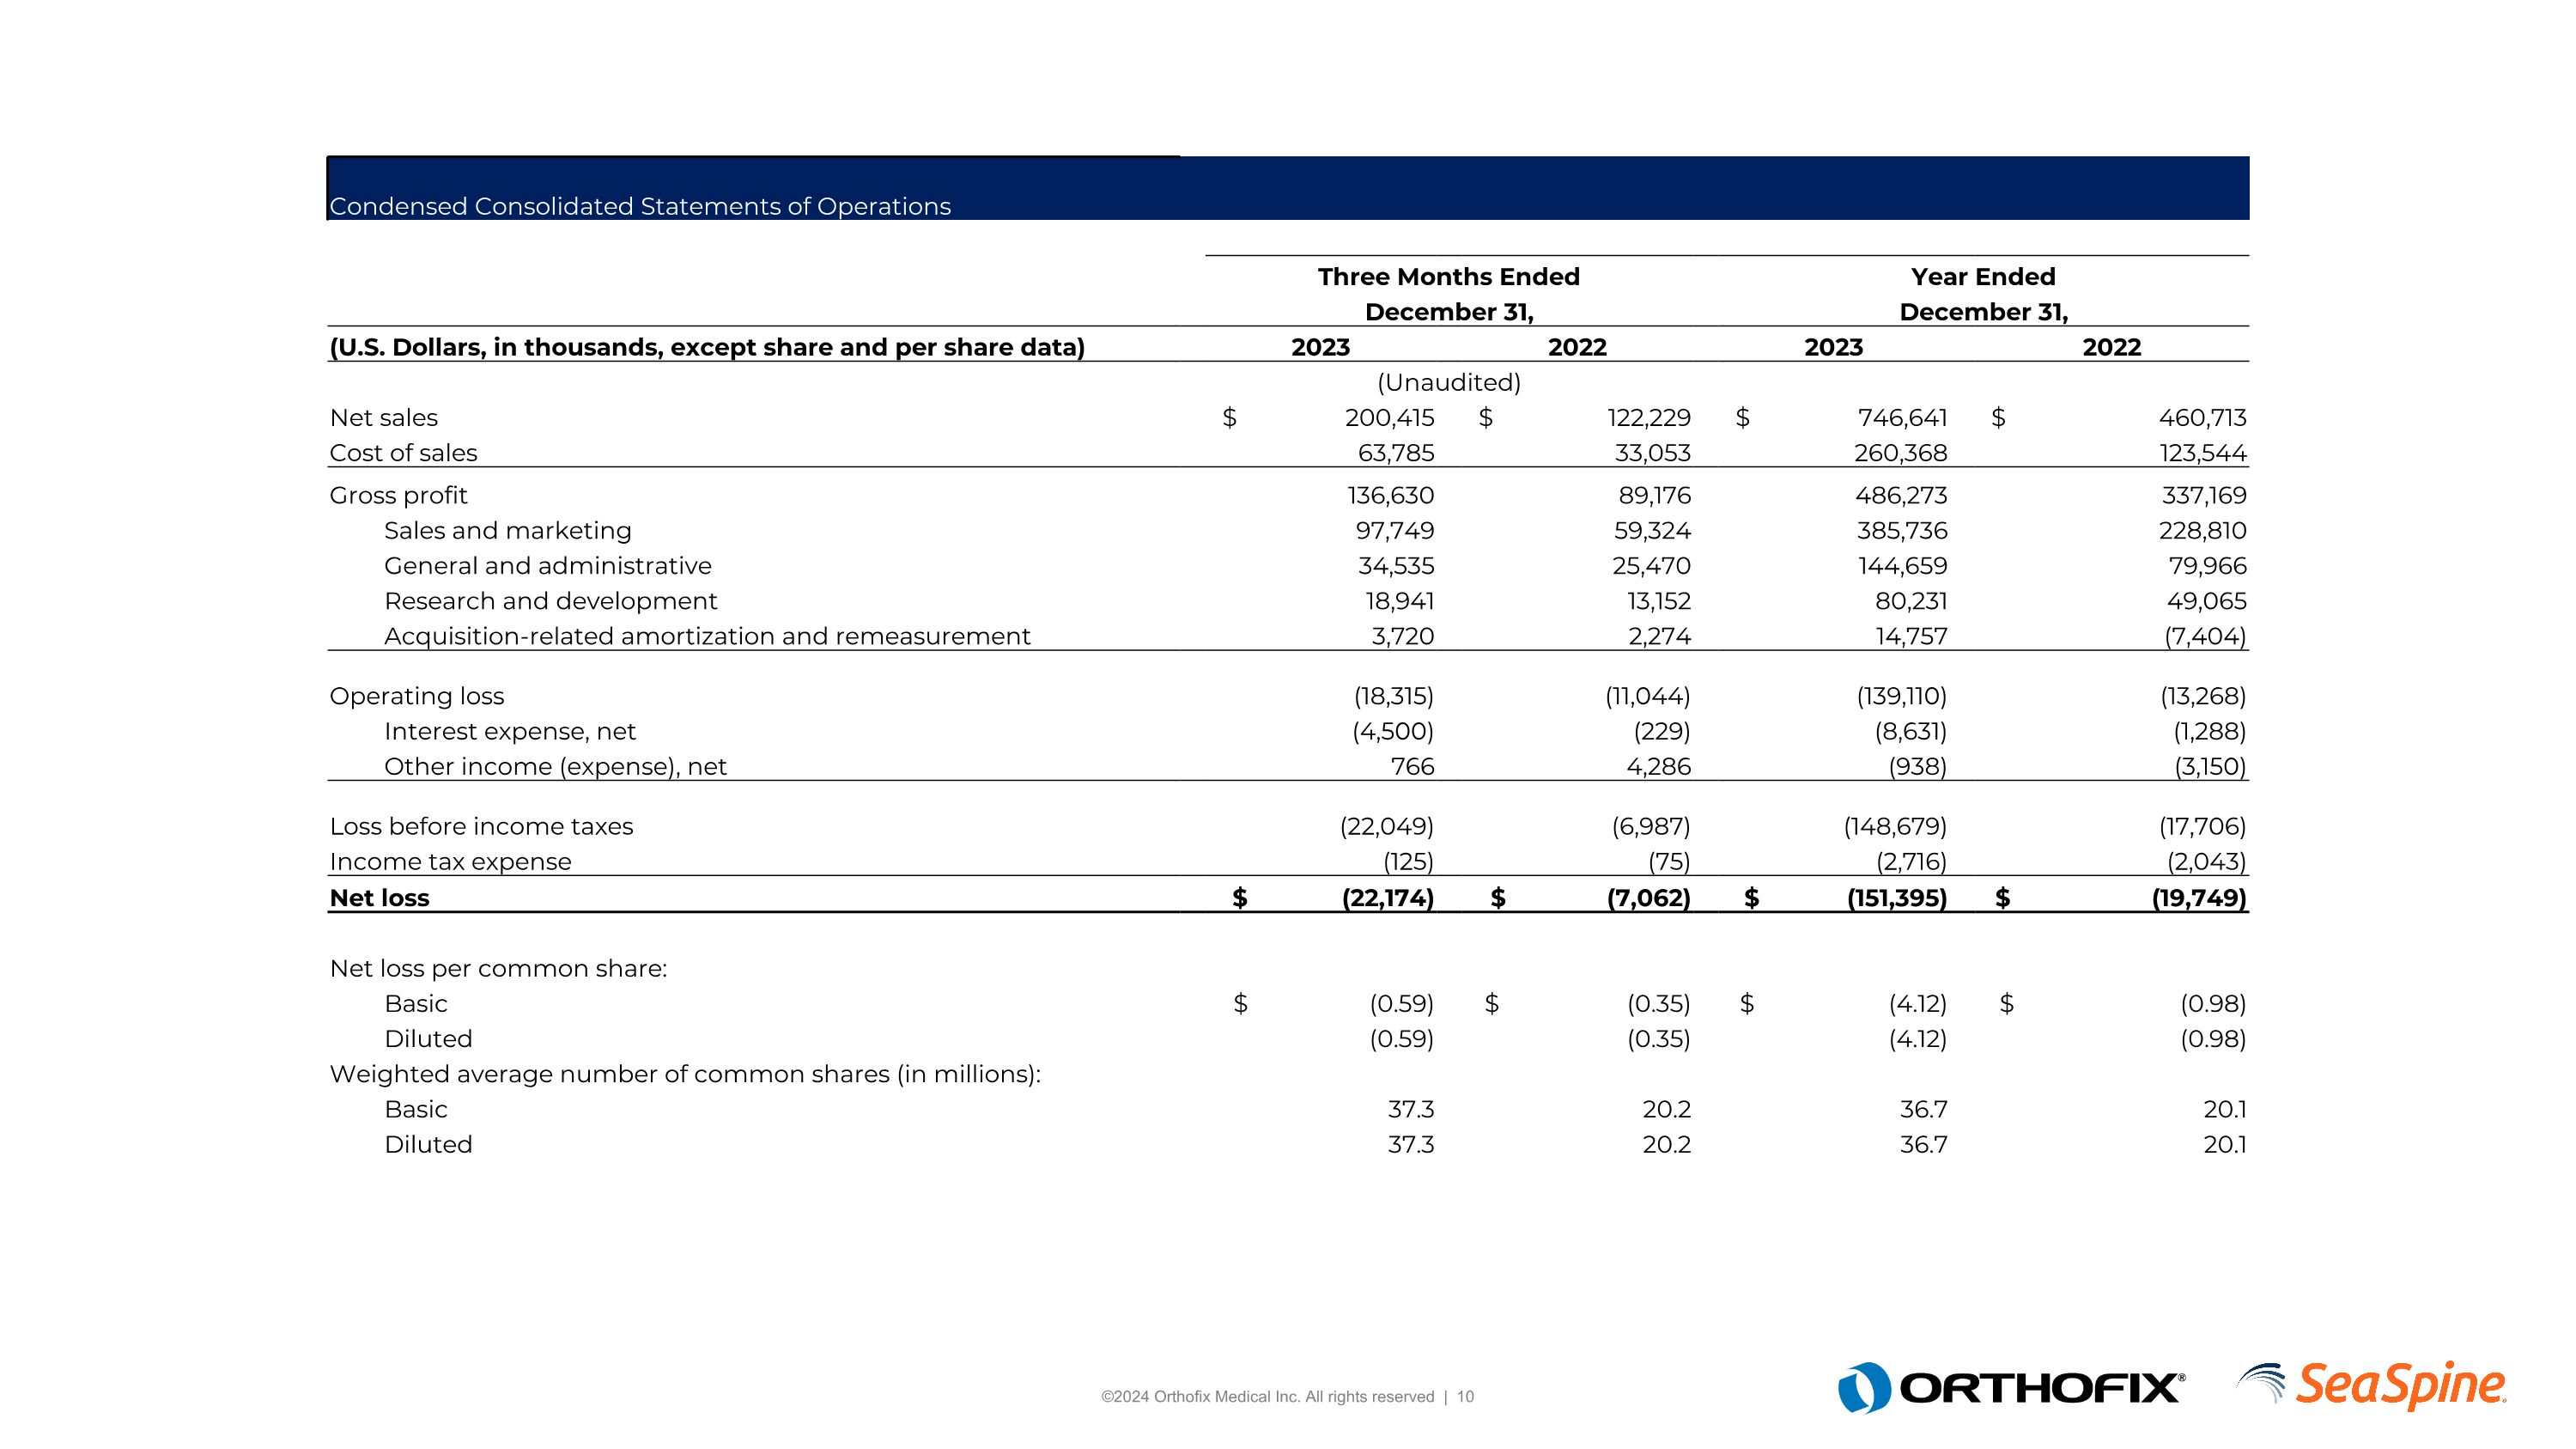2576x1449 pixels.
Task: Select the Interest expense, net row
Action: click(509, 732)
